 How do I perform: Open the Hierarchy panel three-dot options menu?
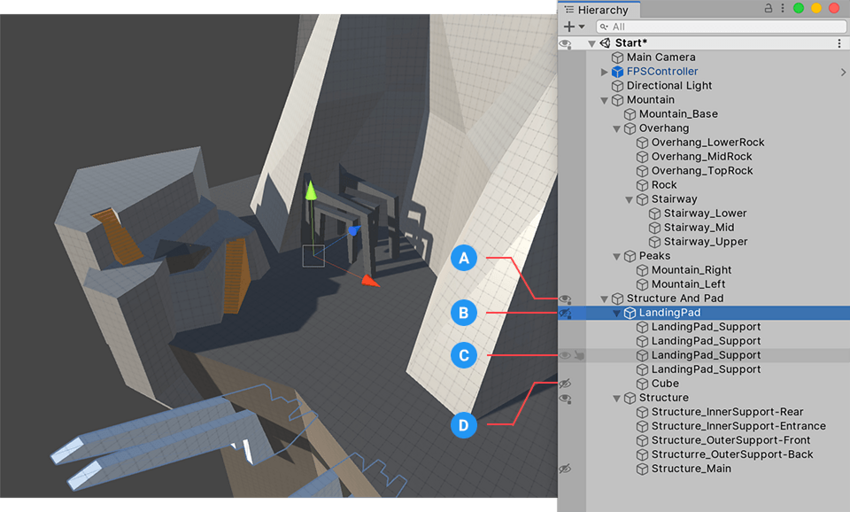pos(781,9)
